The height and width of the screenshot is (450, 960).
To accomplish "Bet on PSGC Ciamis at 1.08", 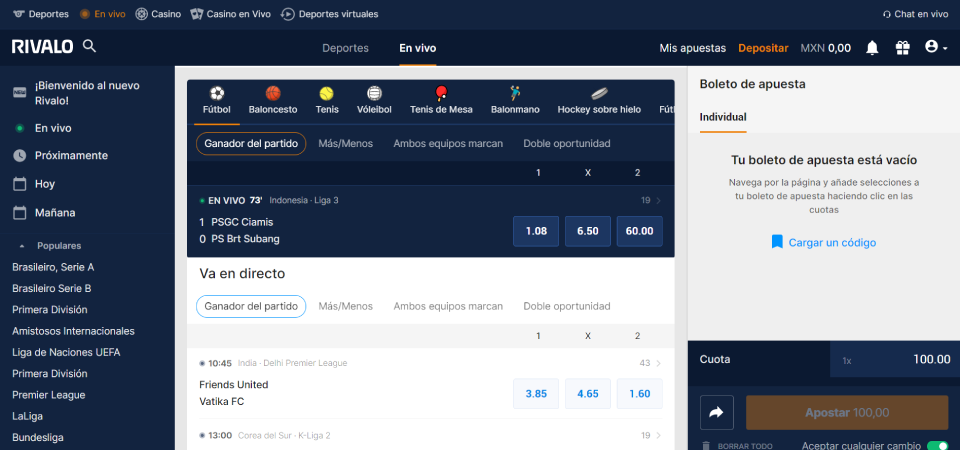I will (x=536, y=231).
